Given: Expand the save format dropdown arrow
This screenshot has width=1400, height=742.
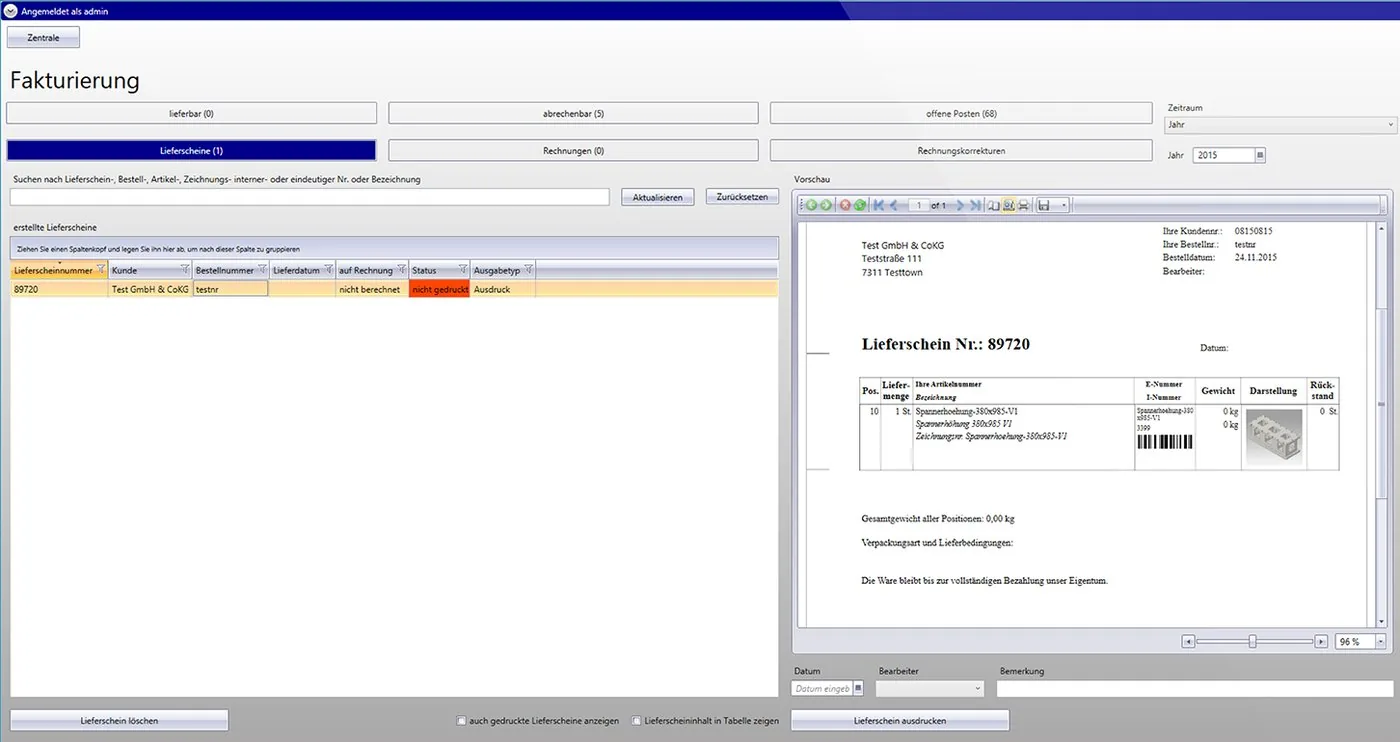Looking at the screenshot, I should point(1062,205).
